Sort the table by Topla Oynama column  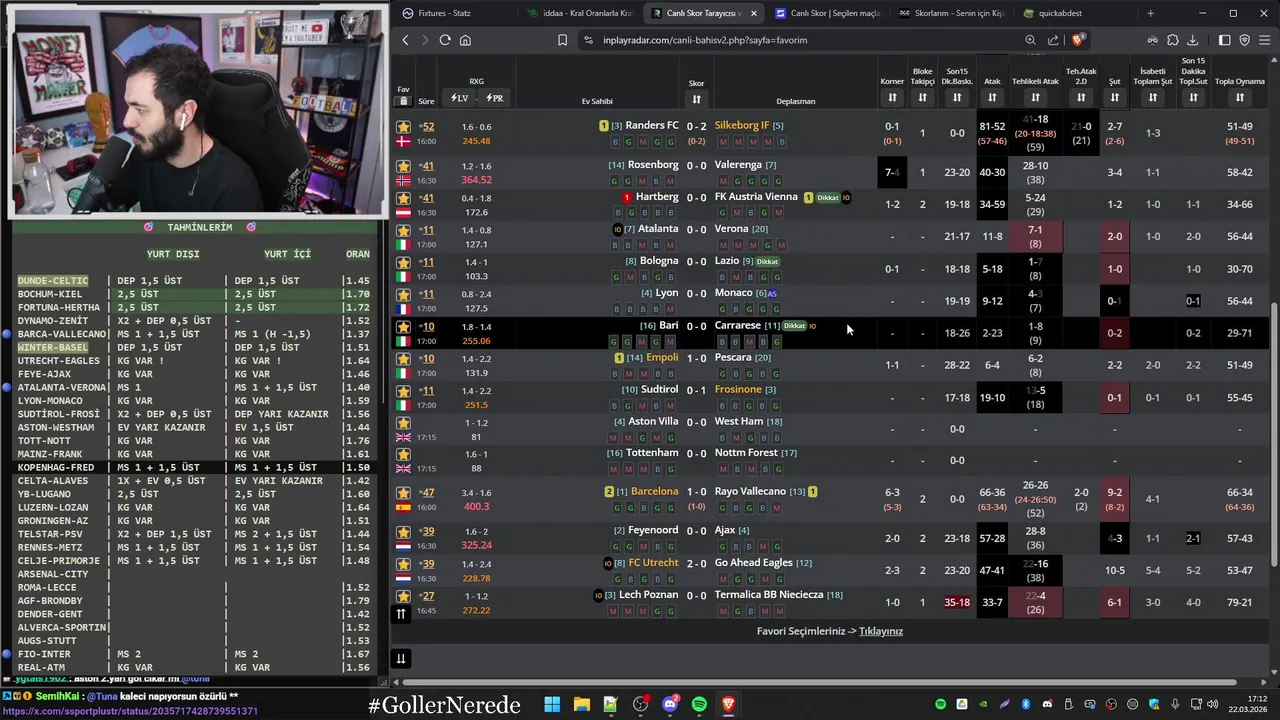click(x=1239, y=97)
